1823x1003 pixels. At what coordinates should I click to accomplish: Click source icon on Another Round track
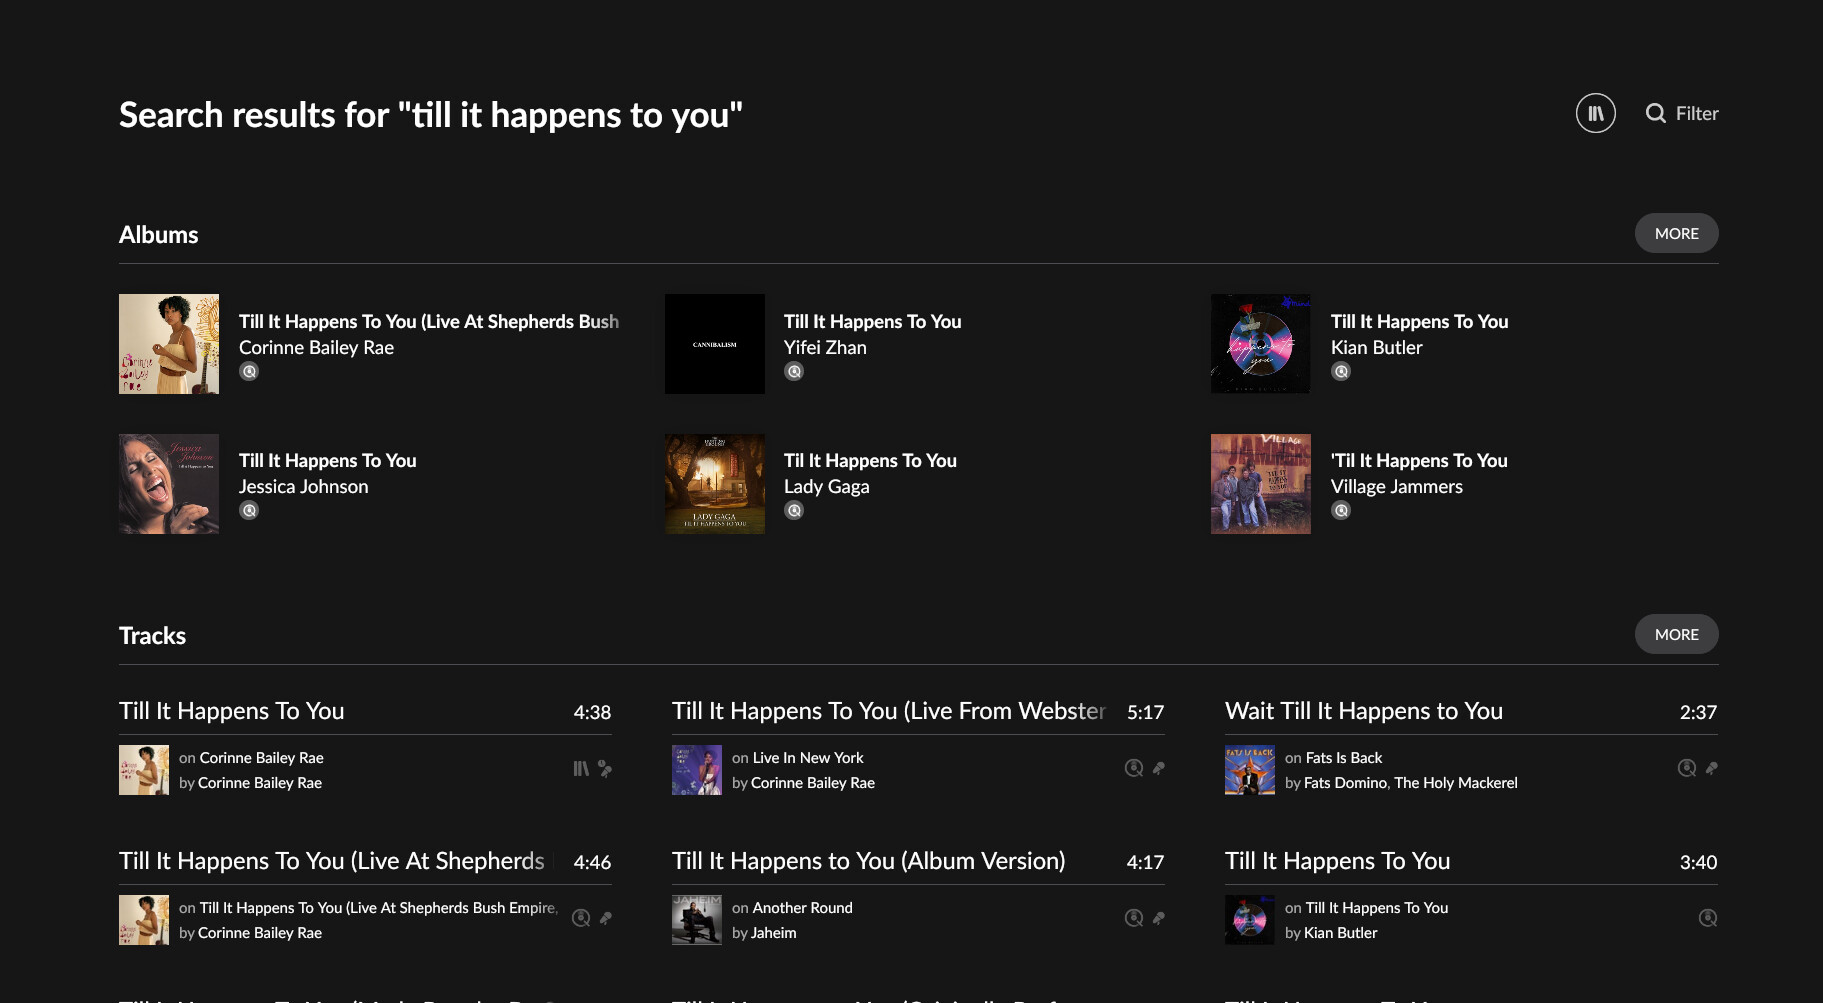click(x=1134, y=918)
